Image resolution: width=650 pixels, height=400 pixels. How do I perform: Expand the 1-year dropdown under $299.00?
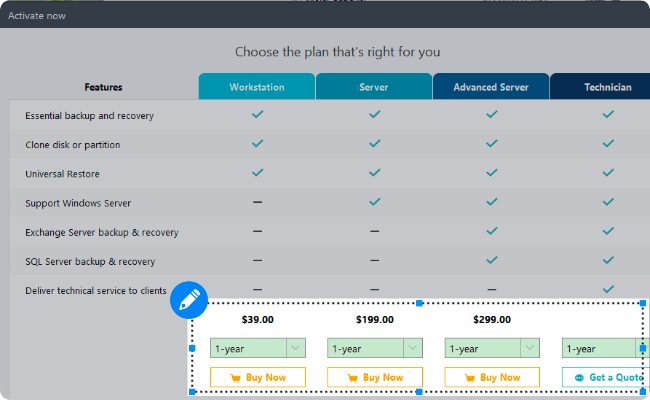(x=530, y=348)
